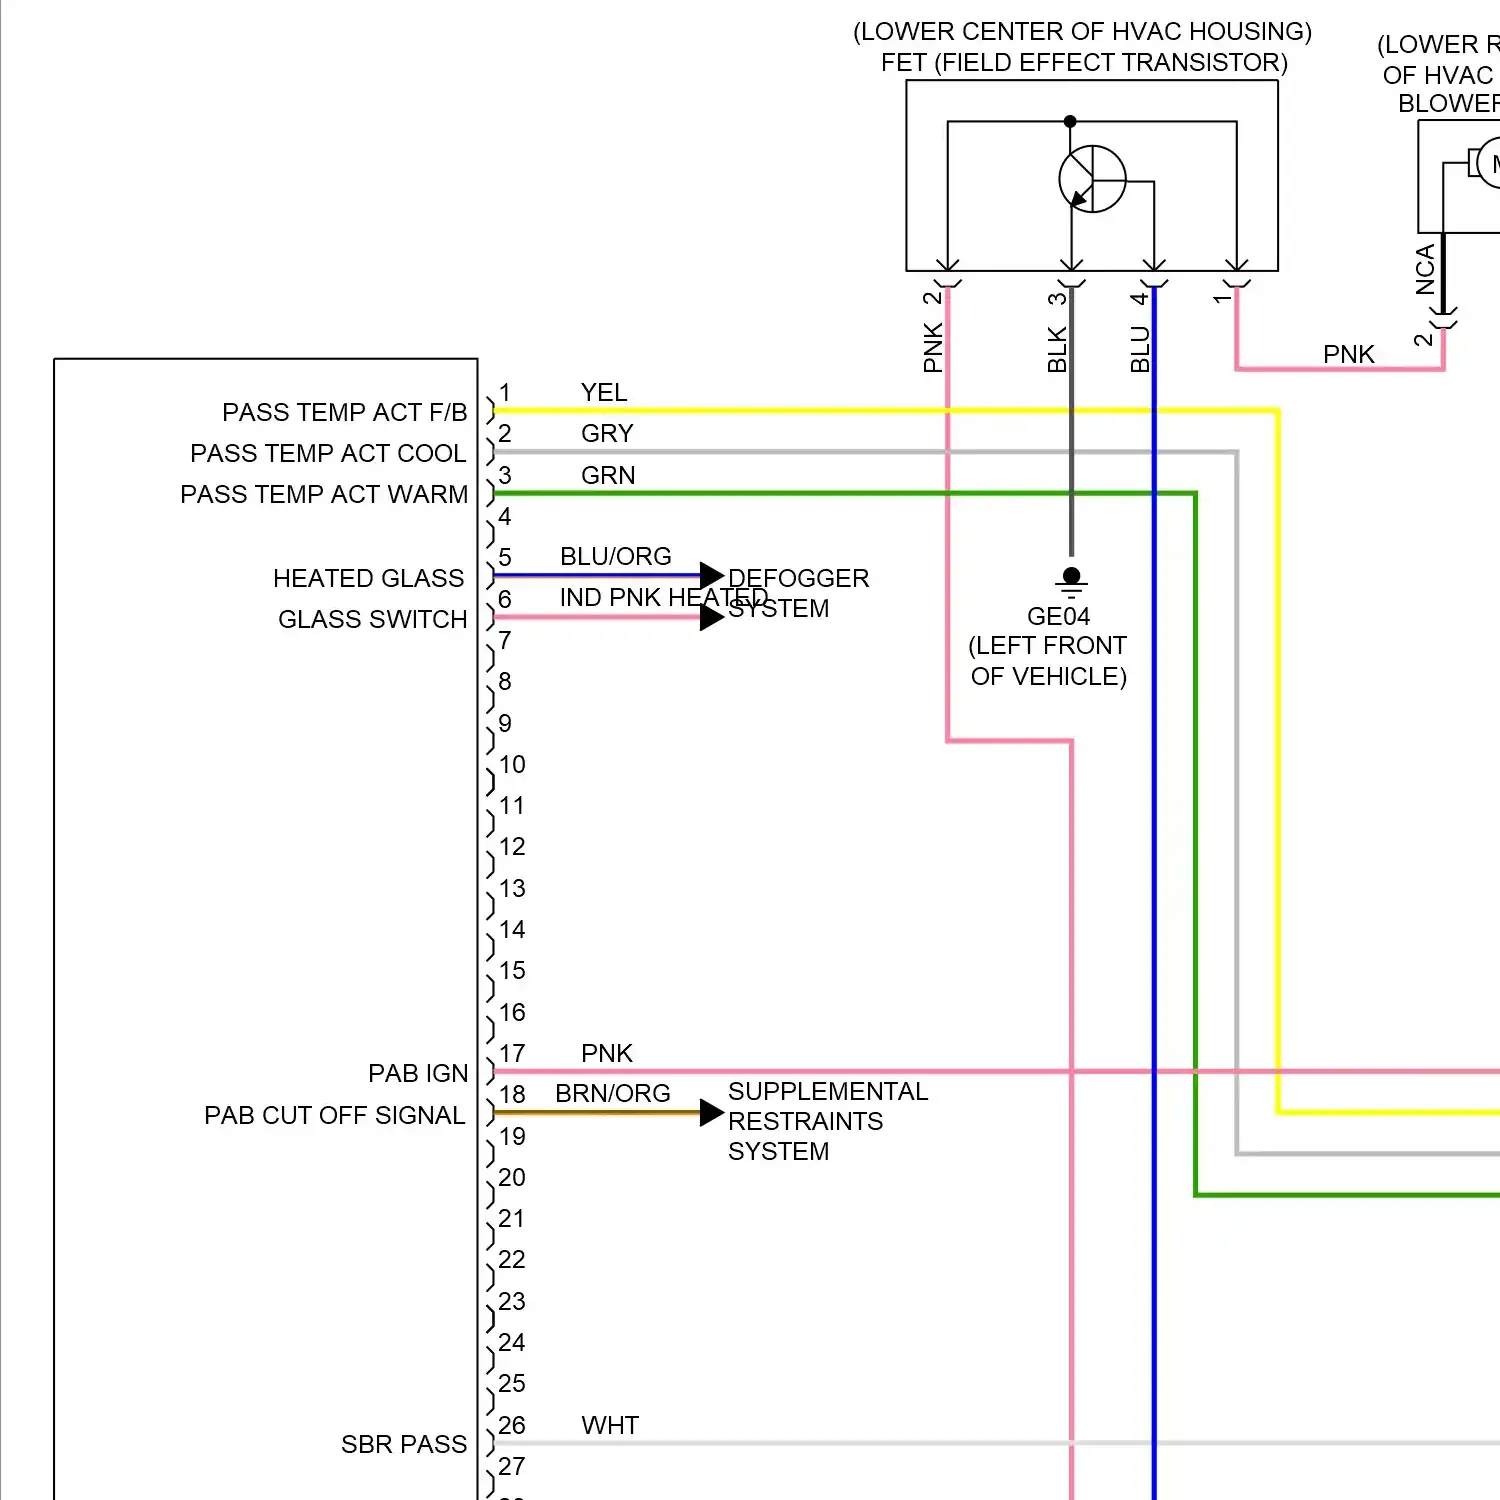This screenshot has height=1500, width=1500.
Task: Click the '(LEFT FRONT' location text
Action: (x=1047, y=646)
